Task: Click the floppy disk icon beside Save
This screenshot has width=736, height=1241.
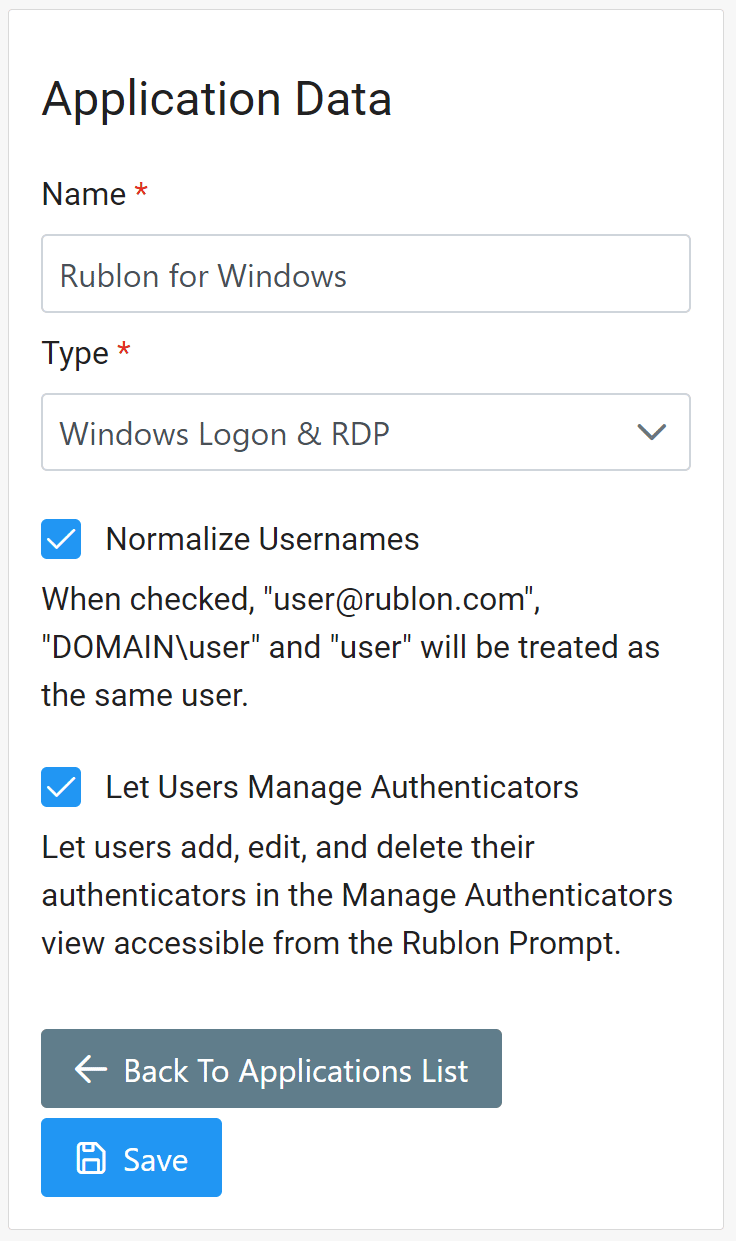Action: [x=91, y=1158]
